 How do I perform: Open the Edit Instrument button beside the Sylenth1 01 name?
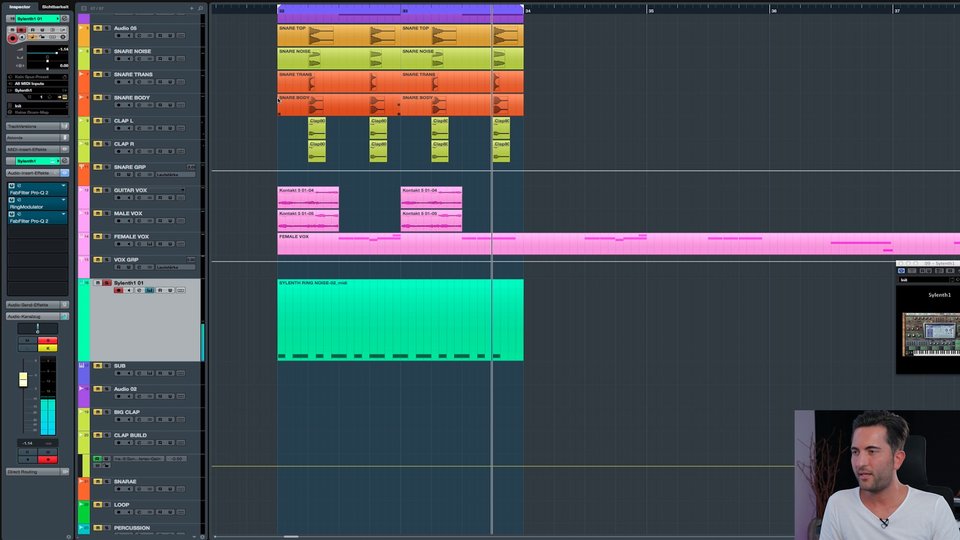[65, 18]
